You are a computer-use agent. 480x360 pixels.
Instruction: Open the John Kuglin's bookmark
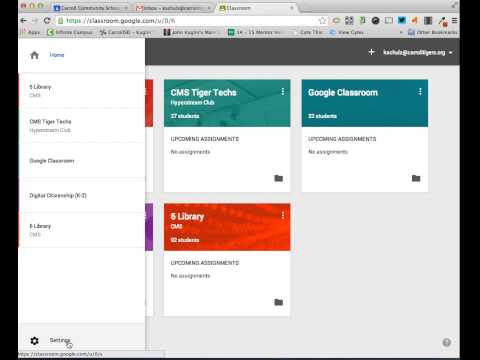(x=190, y=32)
